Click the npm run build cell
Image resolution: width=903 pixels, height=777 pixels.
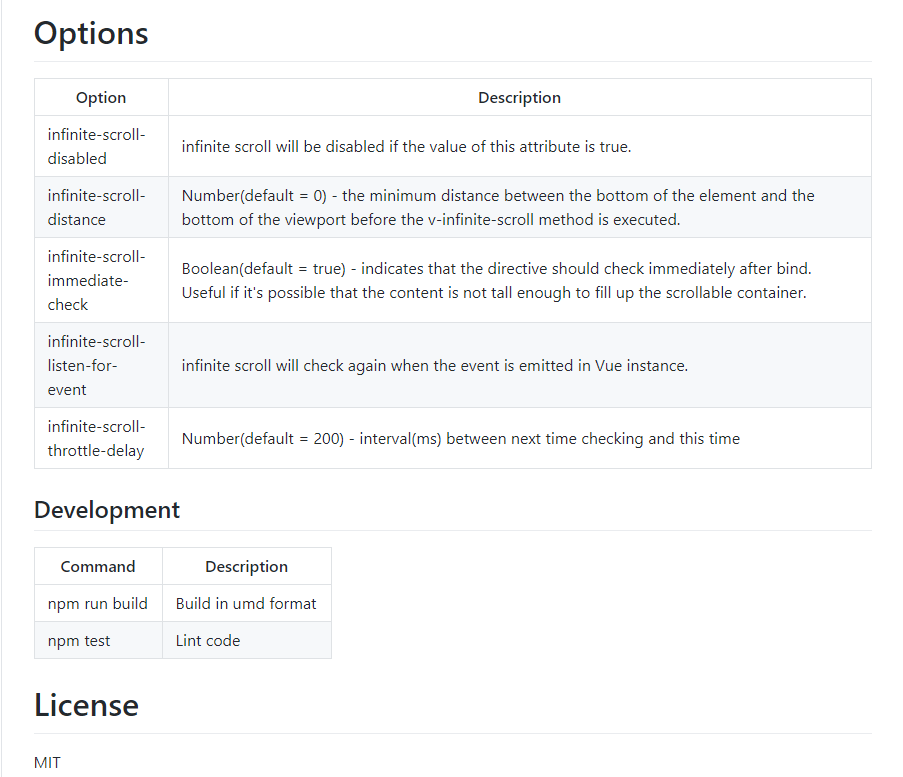coord(98,603)
